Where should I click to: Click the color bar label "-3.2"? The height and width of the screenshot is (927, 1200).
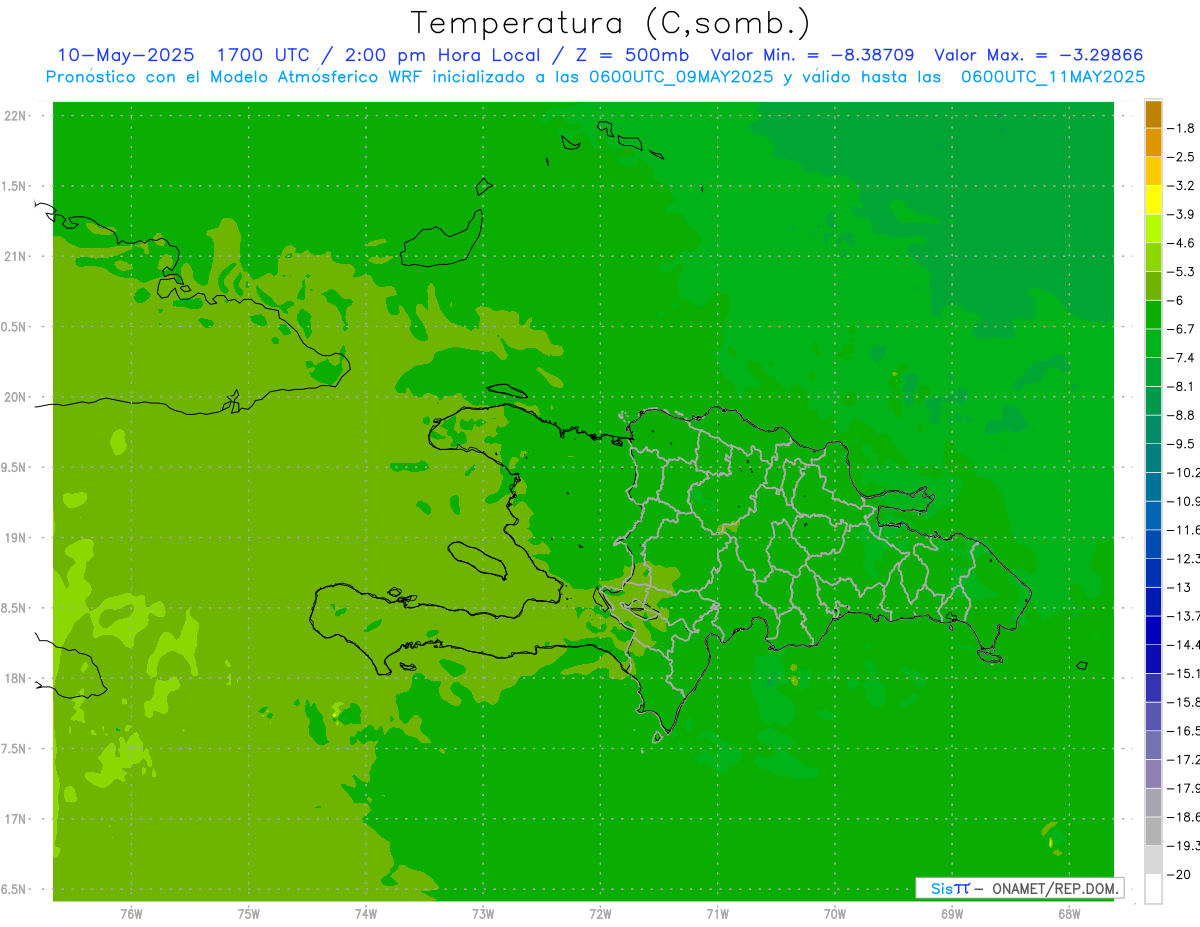click(x=1182, y=186)
